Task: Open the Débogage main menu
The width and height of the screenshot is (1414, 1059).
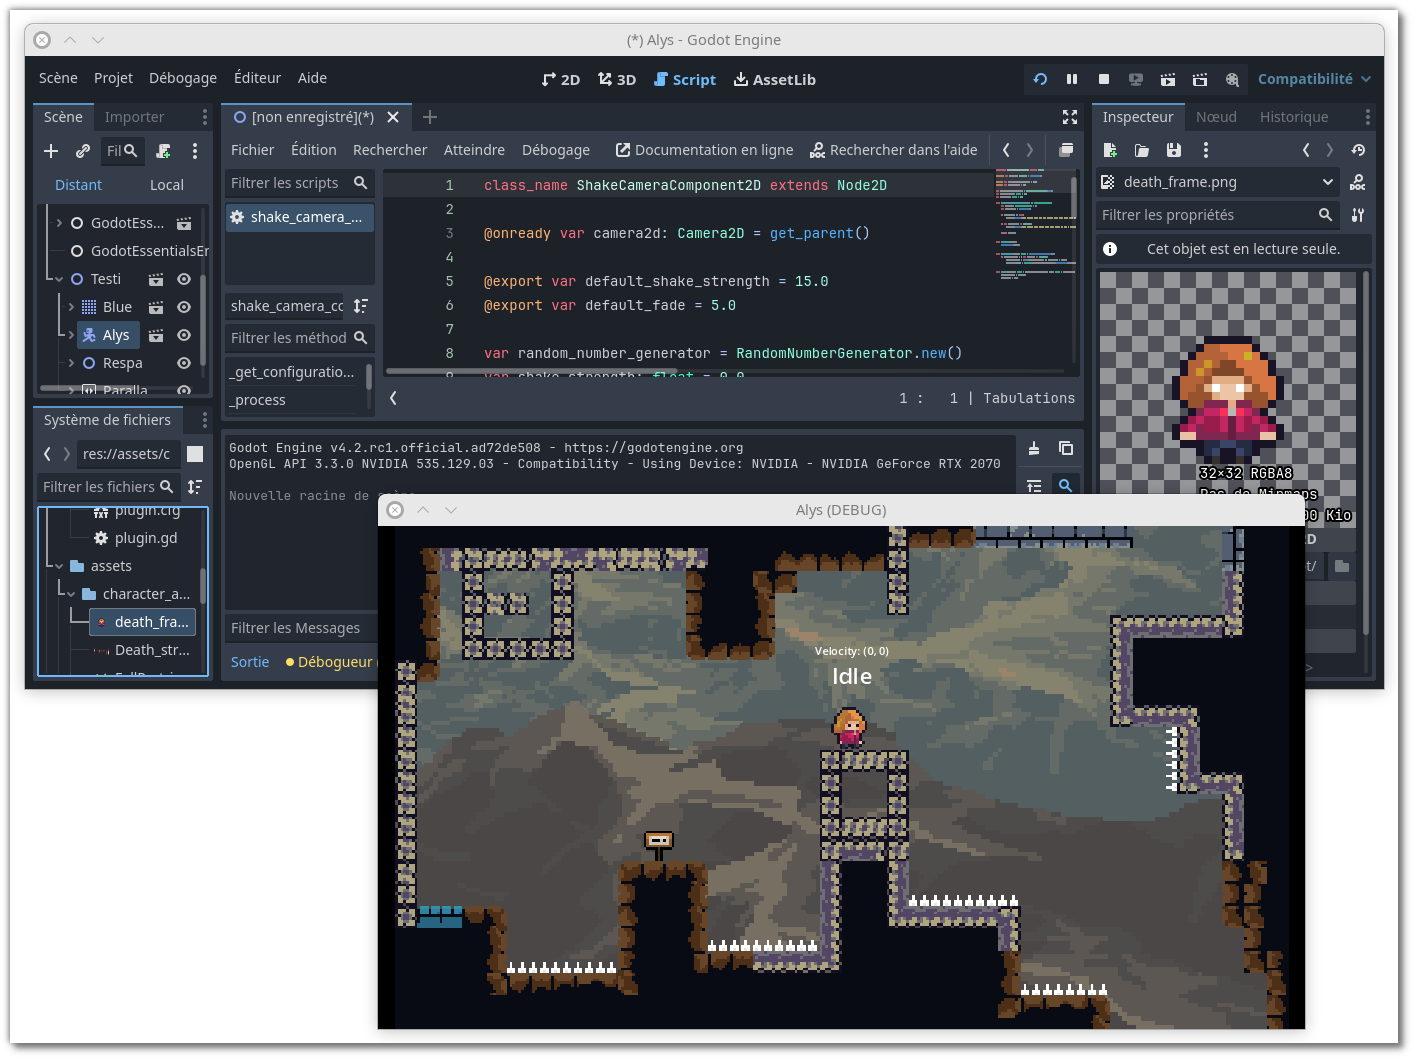Action: [183, 78]
